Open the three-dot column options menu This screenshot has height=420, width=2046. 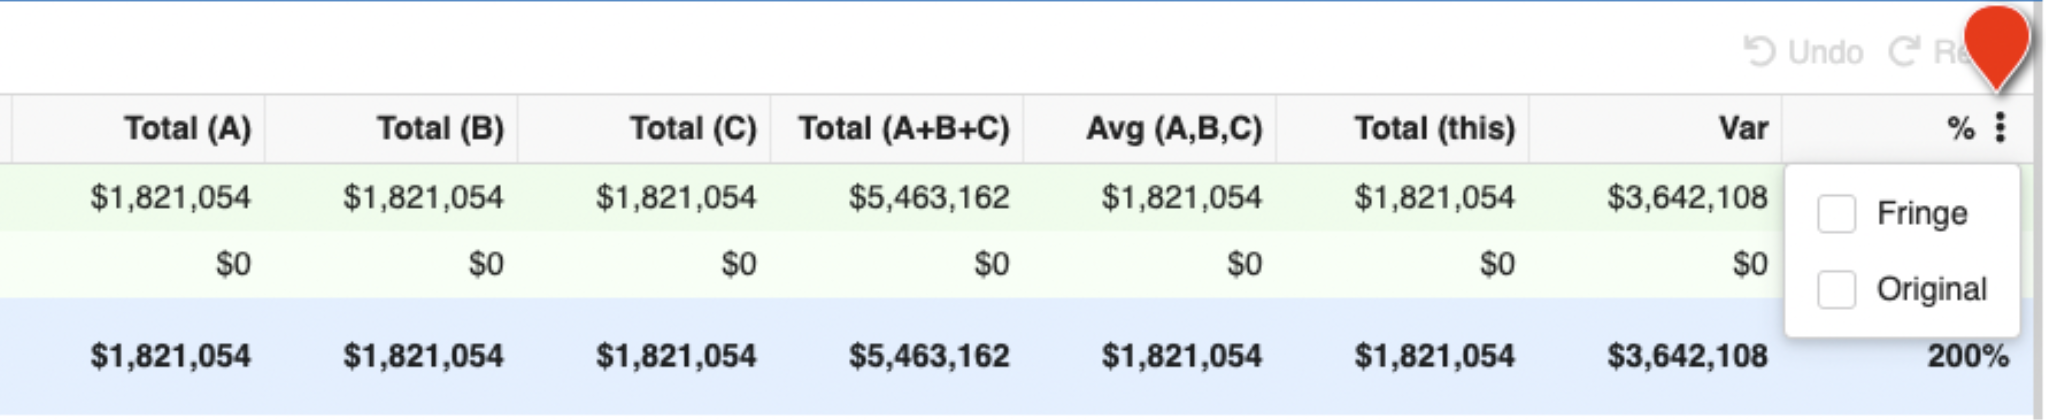coord(1999,128)
